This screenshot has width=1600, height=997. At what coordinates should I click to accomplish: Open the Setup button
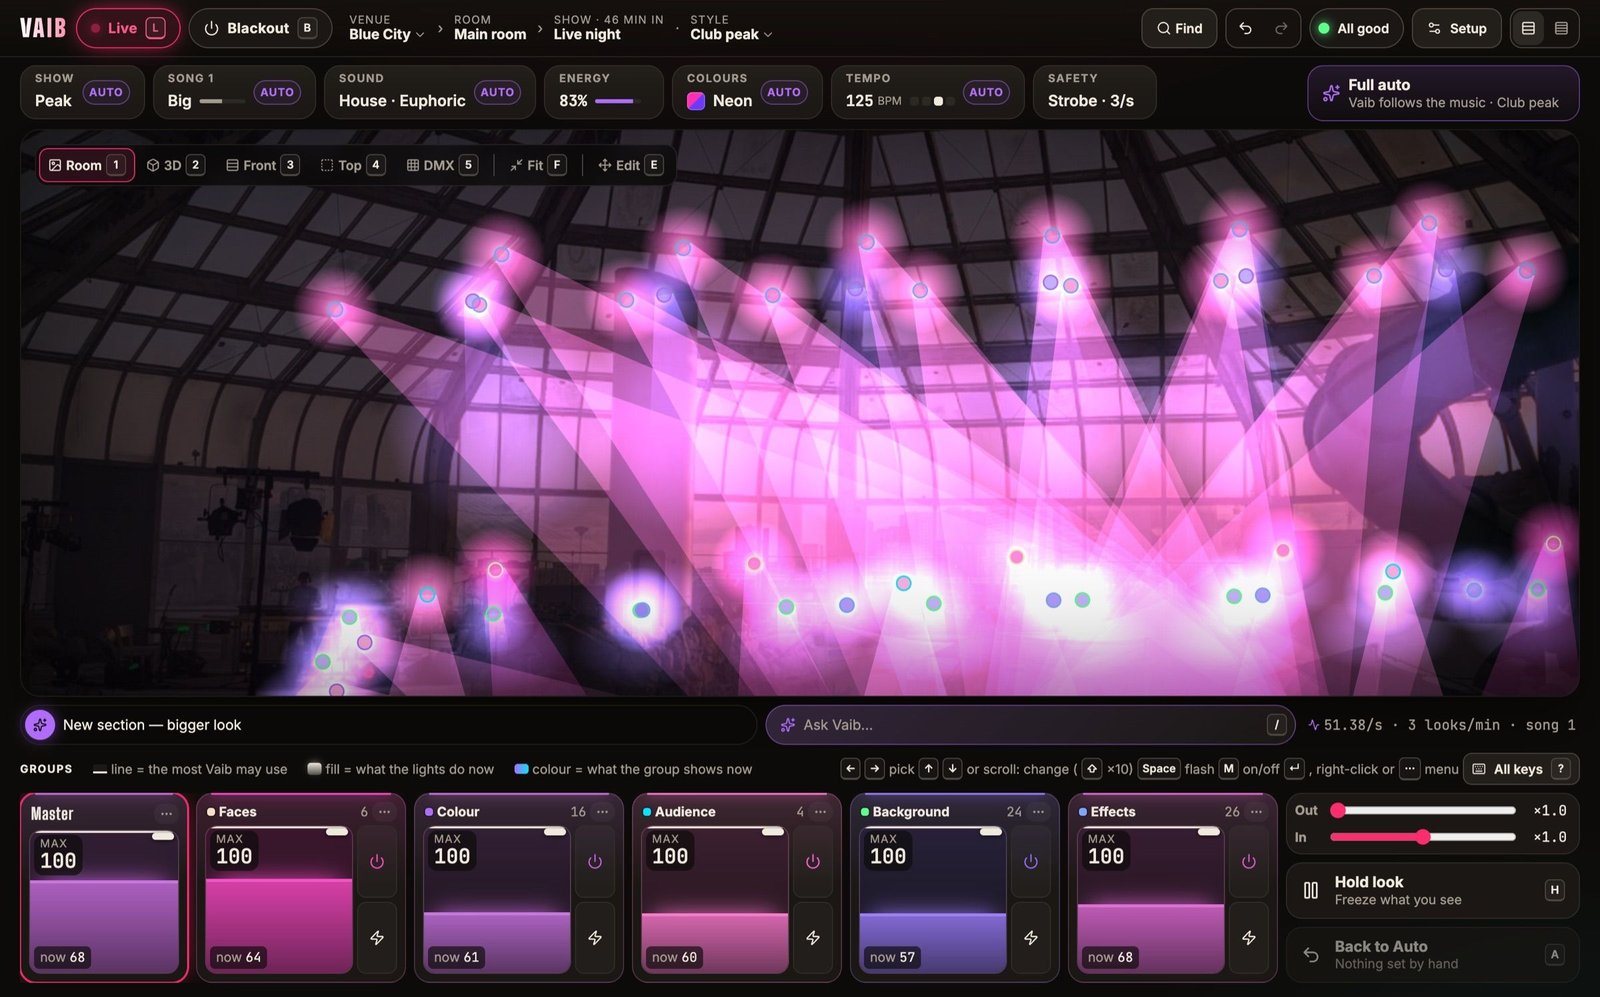(1456, 28)
